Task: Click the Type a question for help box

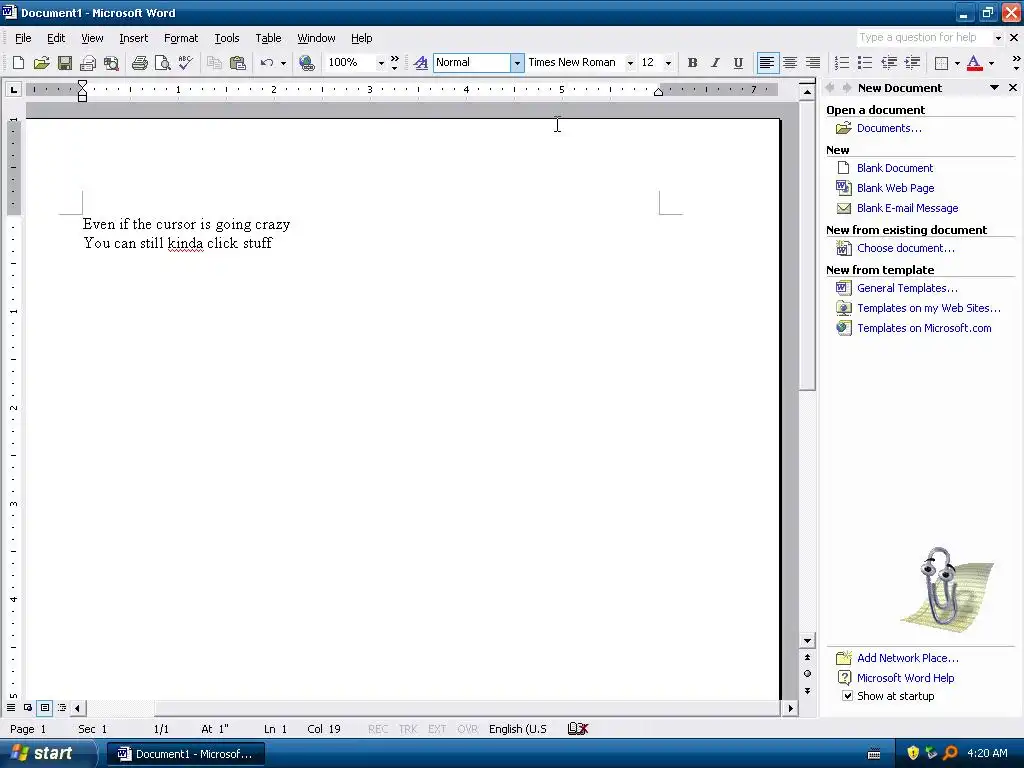Action: [924, 37]
